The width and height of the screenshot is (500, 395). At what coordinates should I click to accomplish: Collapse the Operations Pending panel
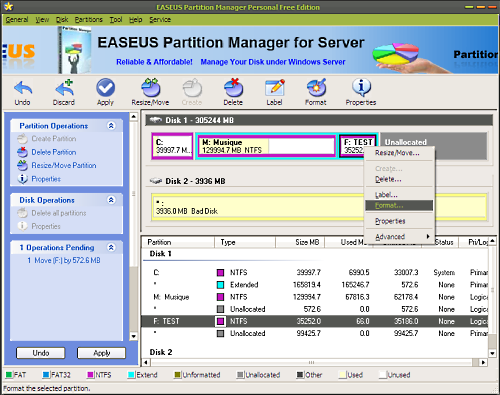coord(111,247)
